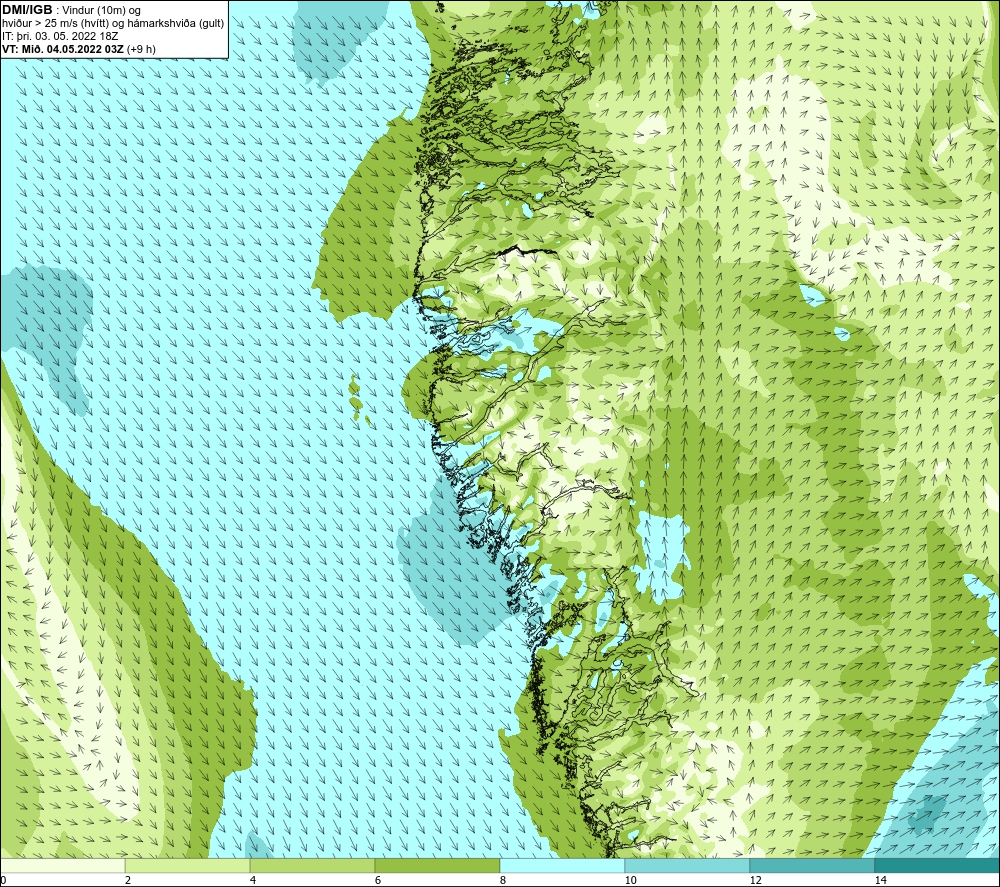Viewport: 1000px width, 887px height.
Task: Click the 10–12 m/s turquoise swatch
Action: 688,866
